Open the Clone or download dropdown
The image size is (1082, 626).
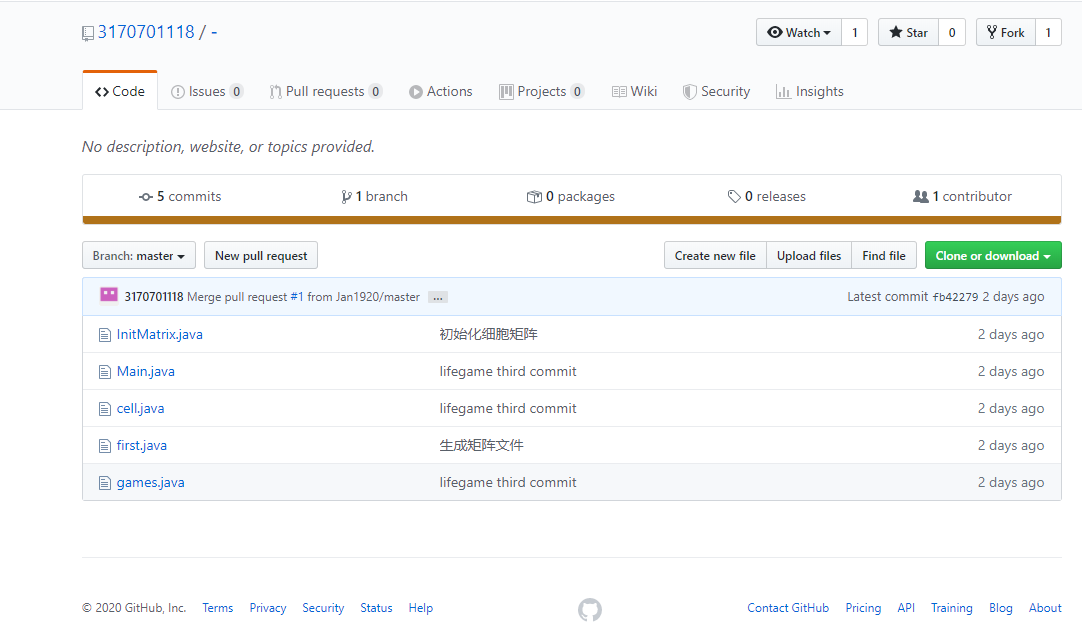(992, 256)
